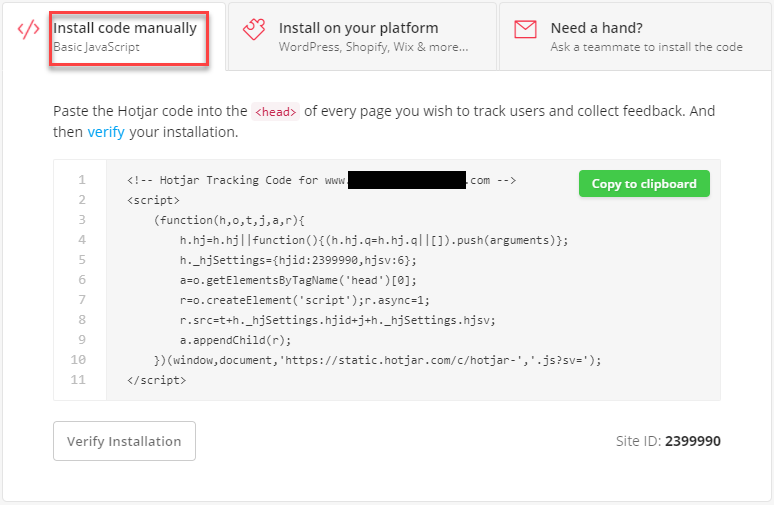Click the h._hjSettings={hjid:2399990 line

pyautogui.click(x=298, y=260)
